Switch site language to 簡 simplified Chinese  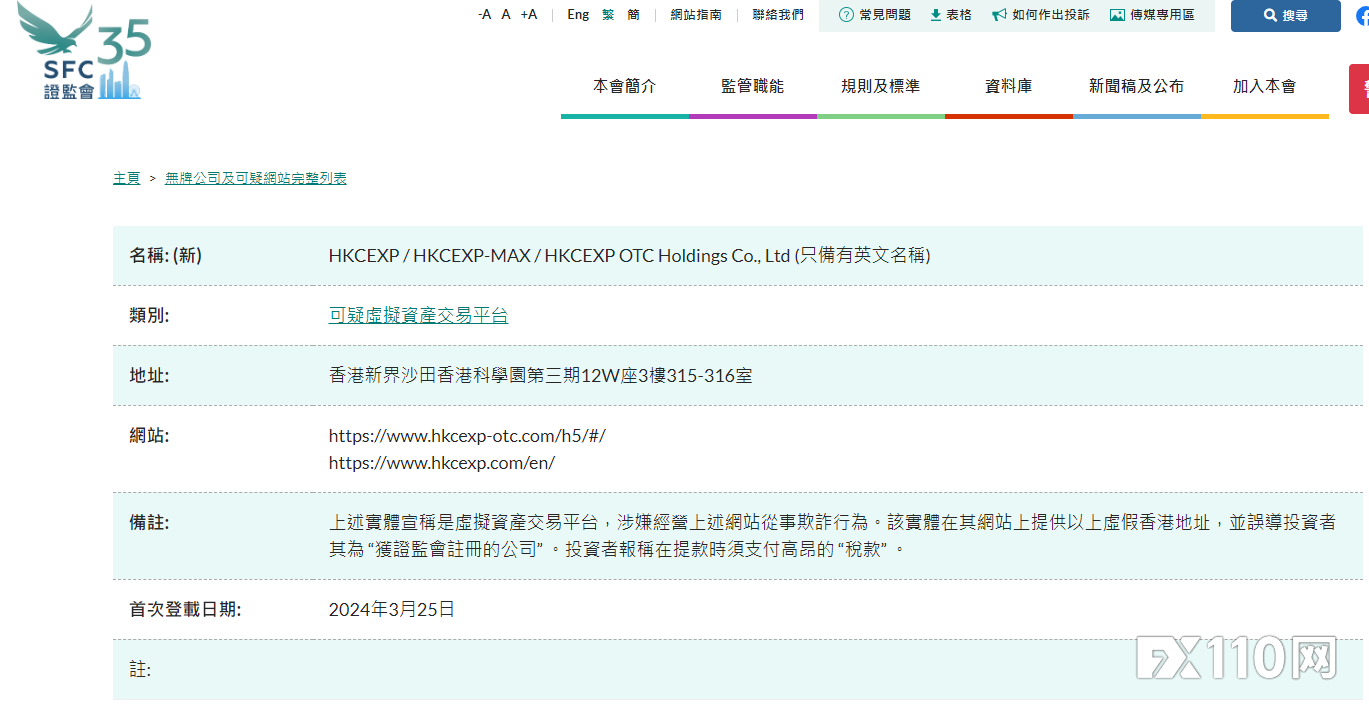[x=633, y=15]
